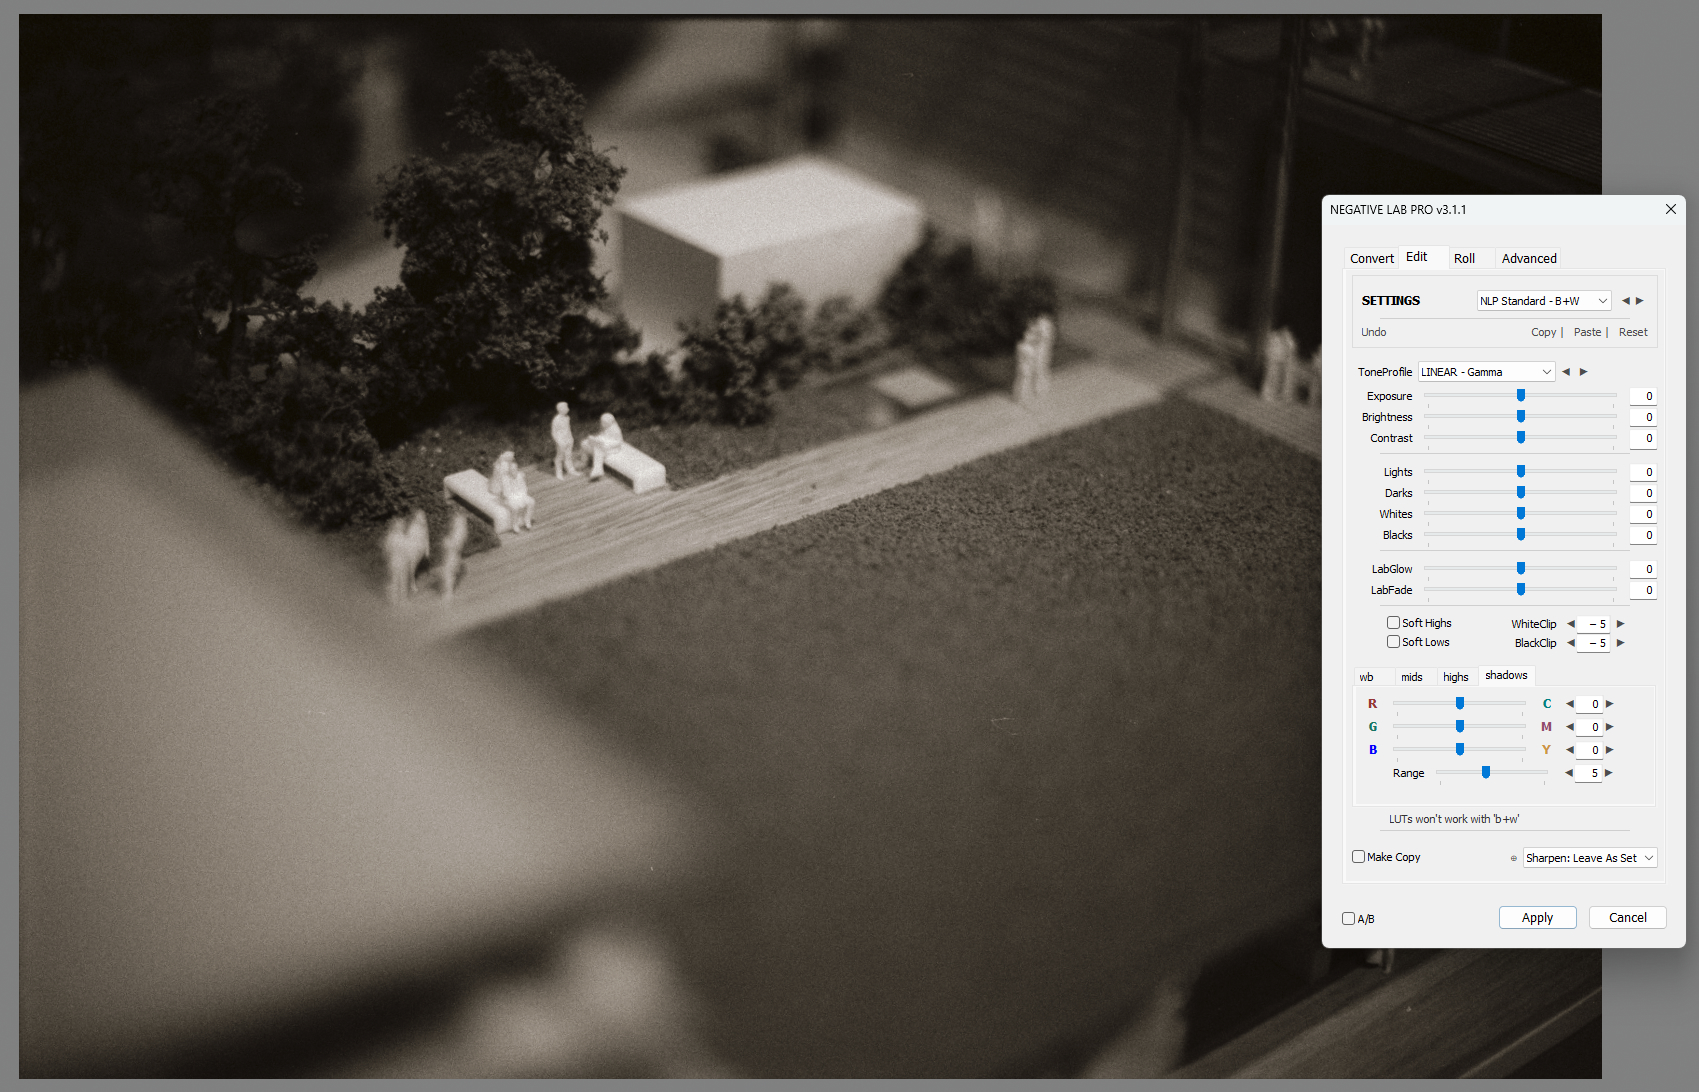The height and width of the screenshot is (1092, 1699).
Task: Click the "LUTs won't work with 'b+w'" note
Action: click(x=1454, y=819)
